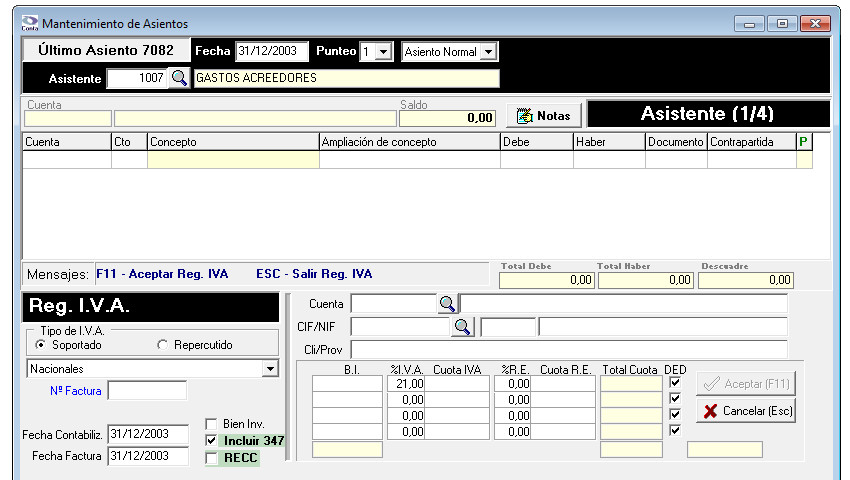Click the Asistente search magnifier icon

pyautogui.click(x=179, y=78)
